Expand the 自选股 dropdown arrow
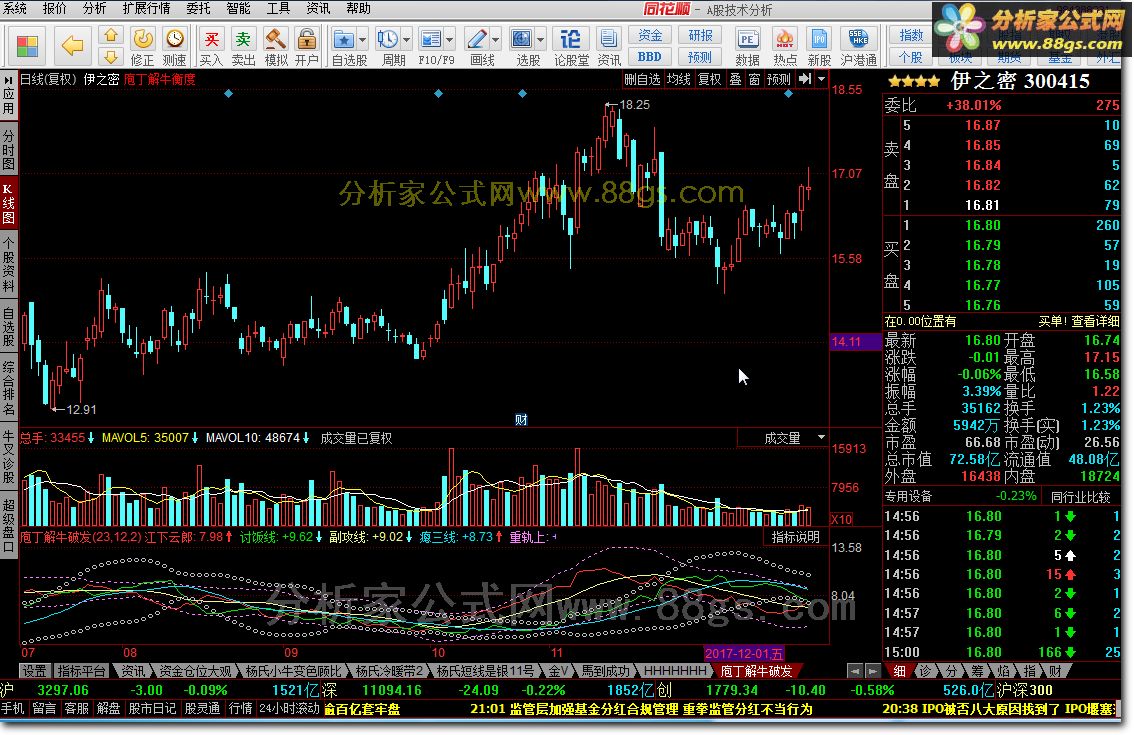This screenshot has height=735, width=1134. click(362, 39)
